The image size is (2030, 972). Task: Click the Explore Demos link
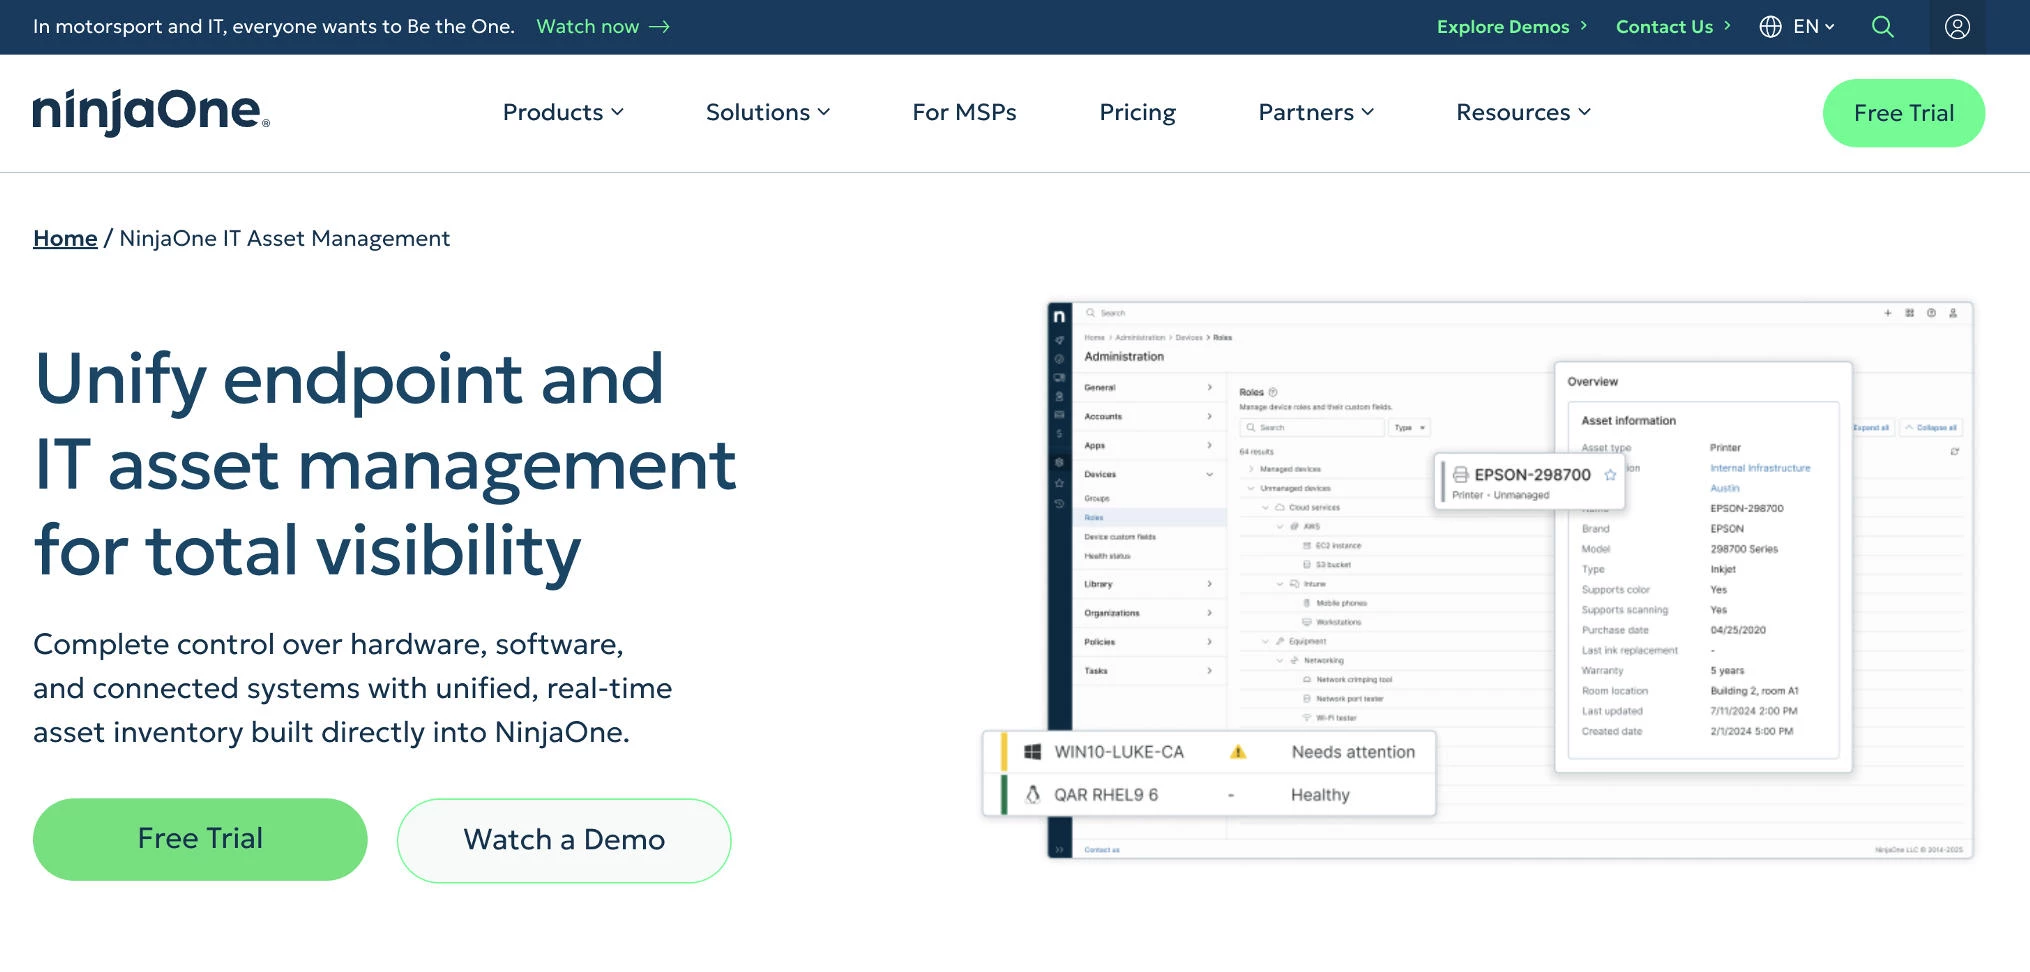point(1511,27)
